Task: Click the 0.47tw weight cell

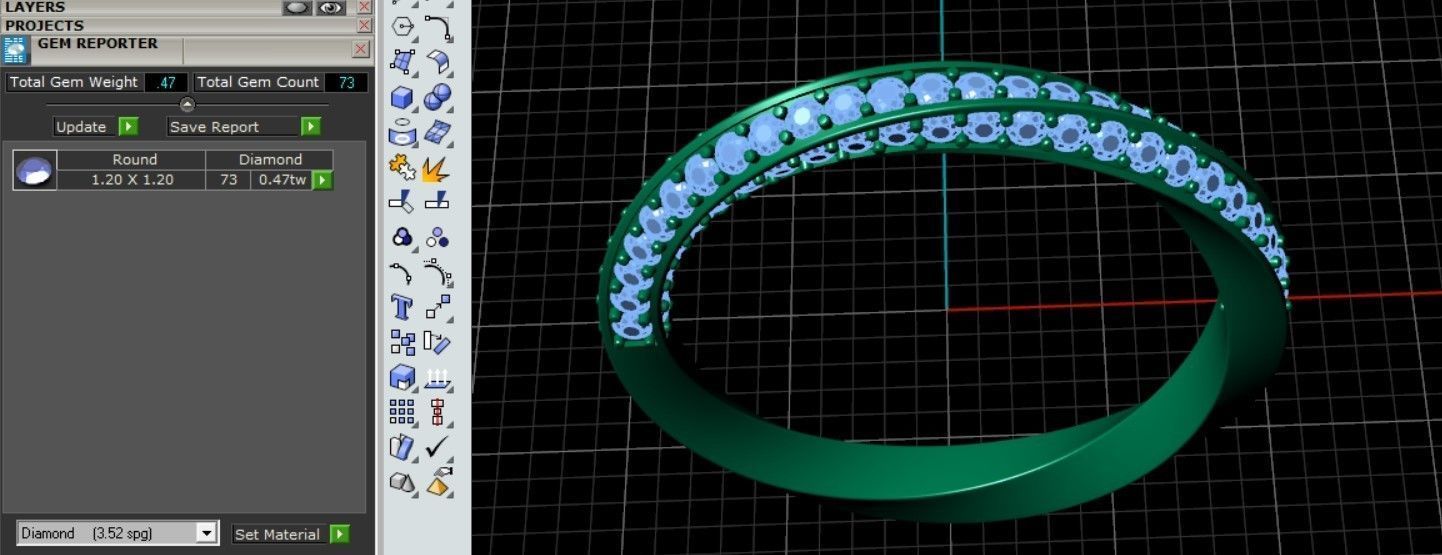Action: coord(282,180)
